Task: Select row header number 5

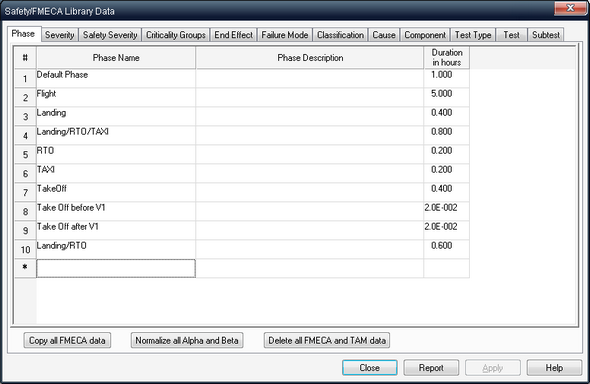Action: click(25, 155)
